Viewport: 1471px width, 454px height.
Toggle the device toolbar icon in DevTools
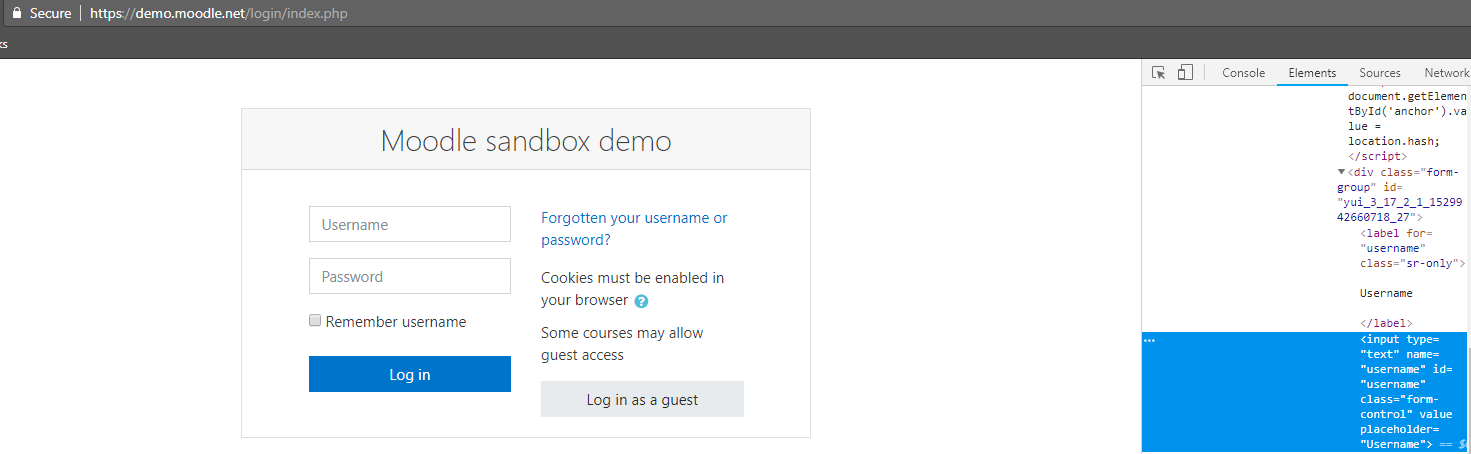click(1185, 73)
